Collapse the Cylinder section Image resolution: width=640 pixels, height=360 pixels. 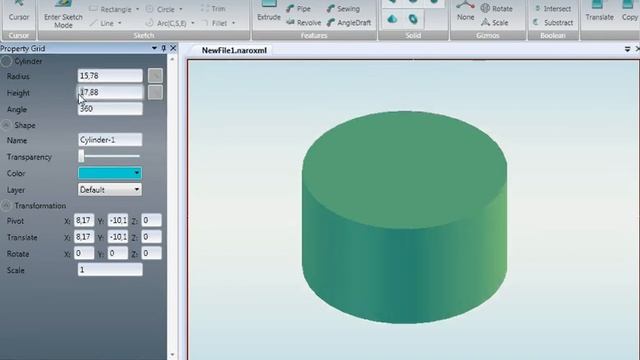[x=6, y=61]
